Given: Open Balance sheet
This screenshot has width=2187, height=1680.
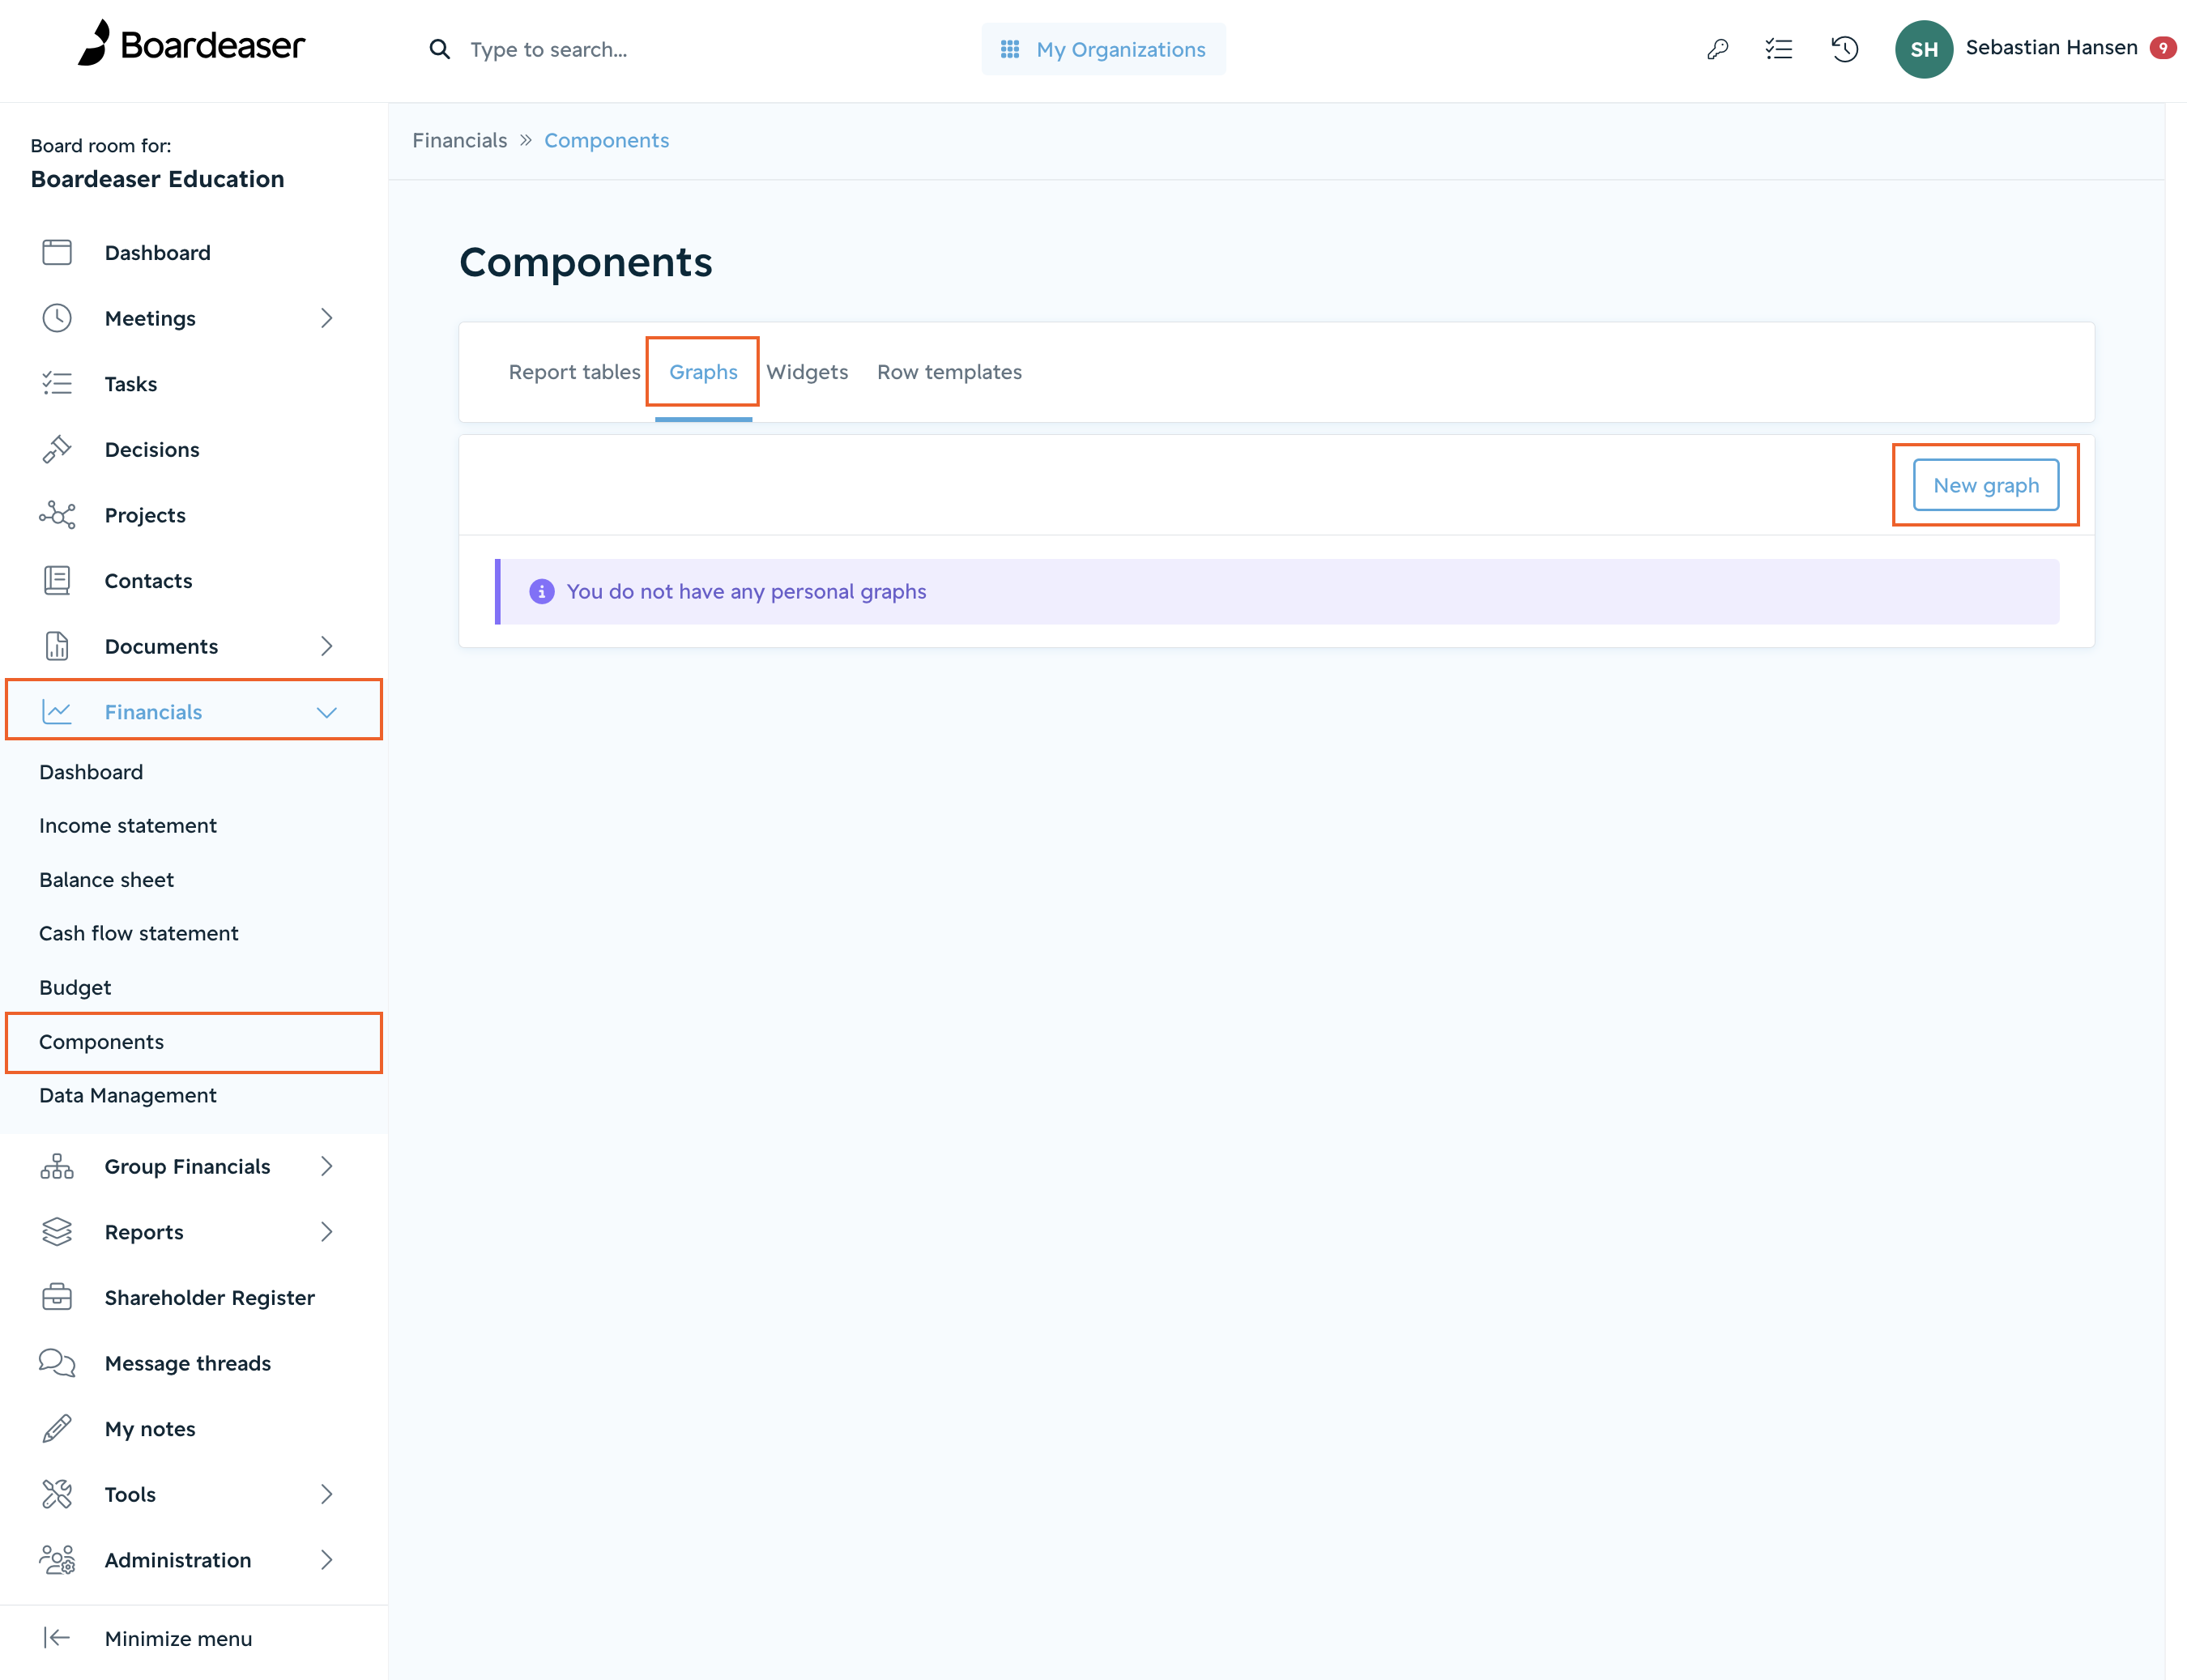Looking at the screenshot, I should [106, 880].
